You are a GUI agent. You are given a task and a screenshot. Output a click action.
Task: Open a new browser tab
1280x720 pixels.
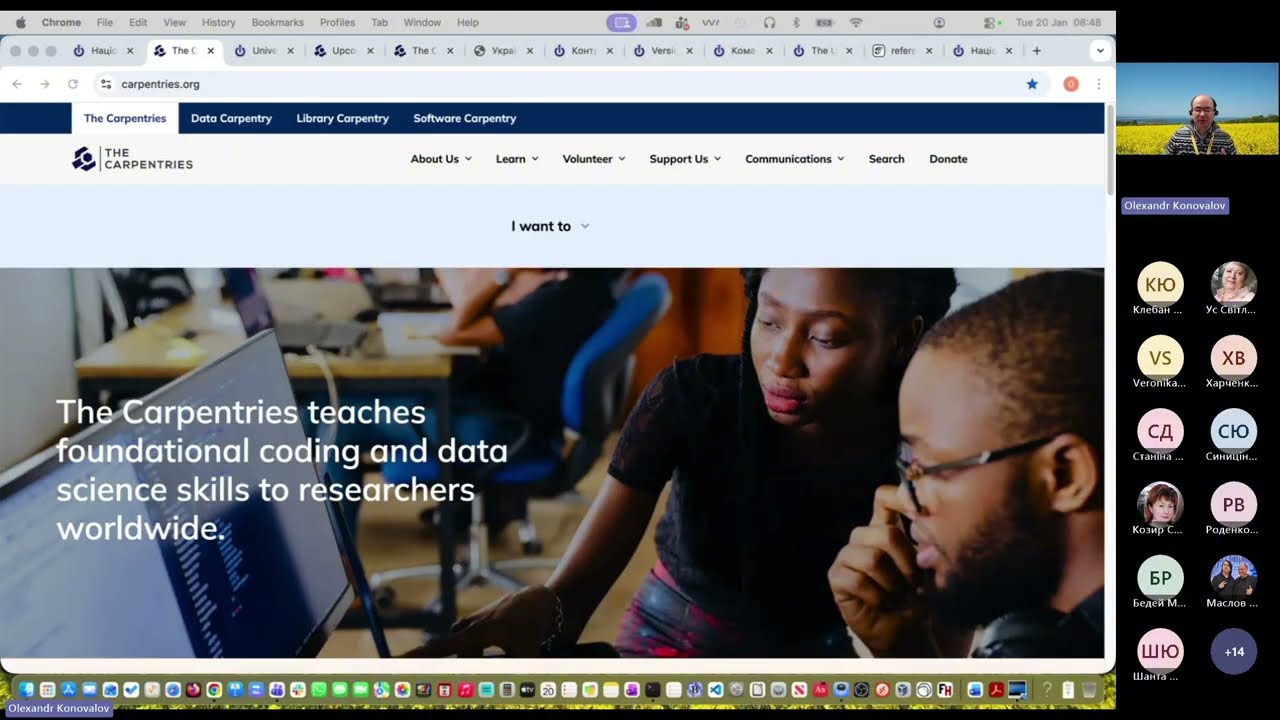(x=1037, y=50)
